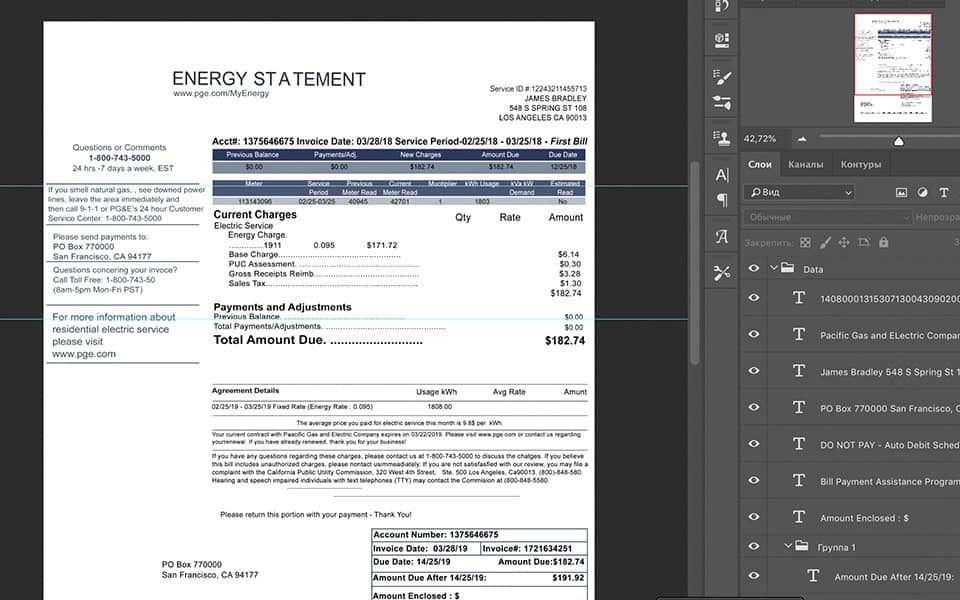Click JAMES BRADLEY name on statement

[555, 98]
